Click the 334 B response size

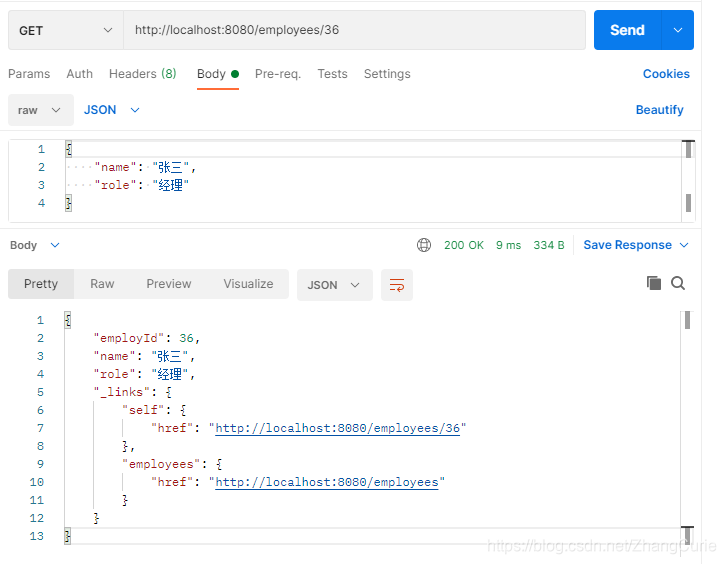[549, 245]
